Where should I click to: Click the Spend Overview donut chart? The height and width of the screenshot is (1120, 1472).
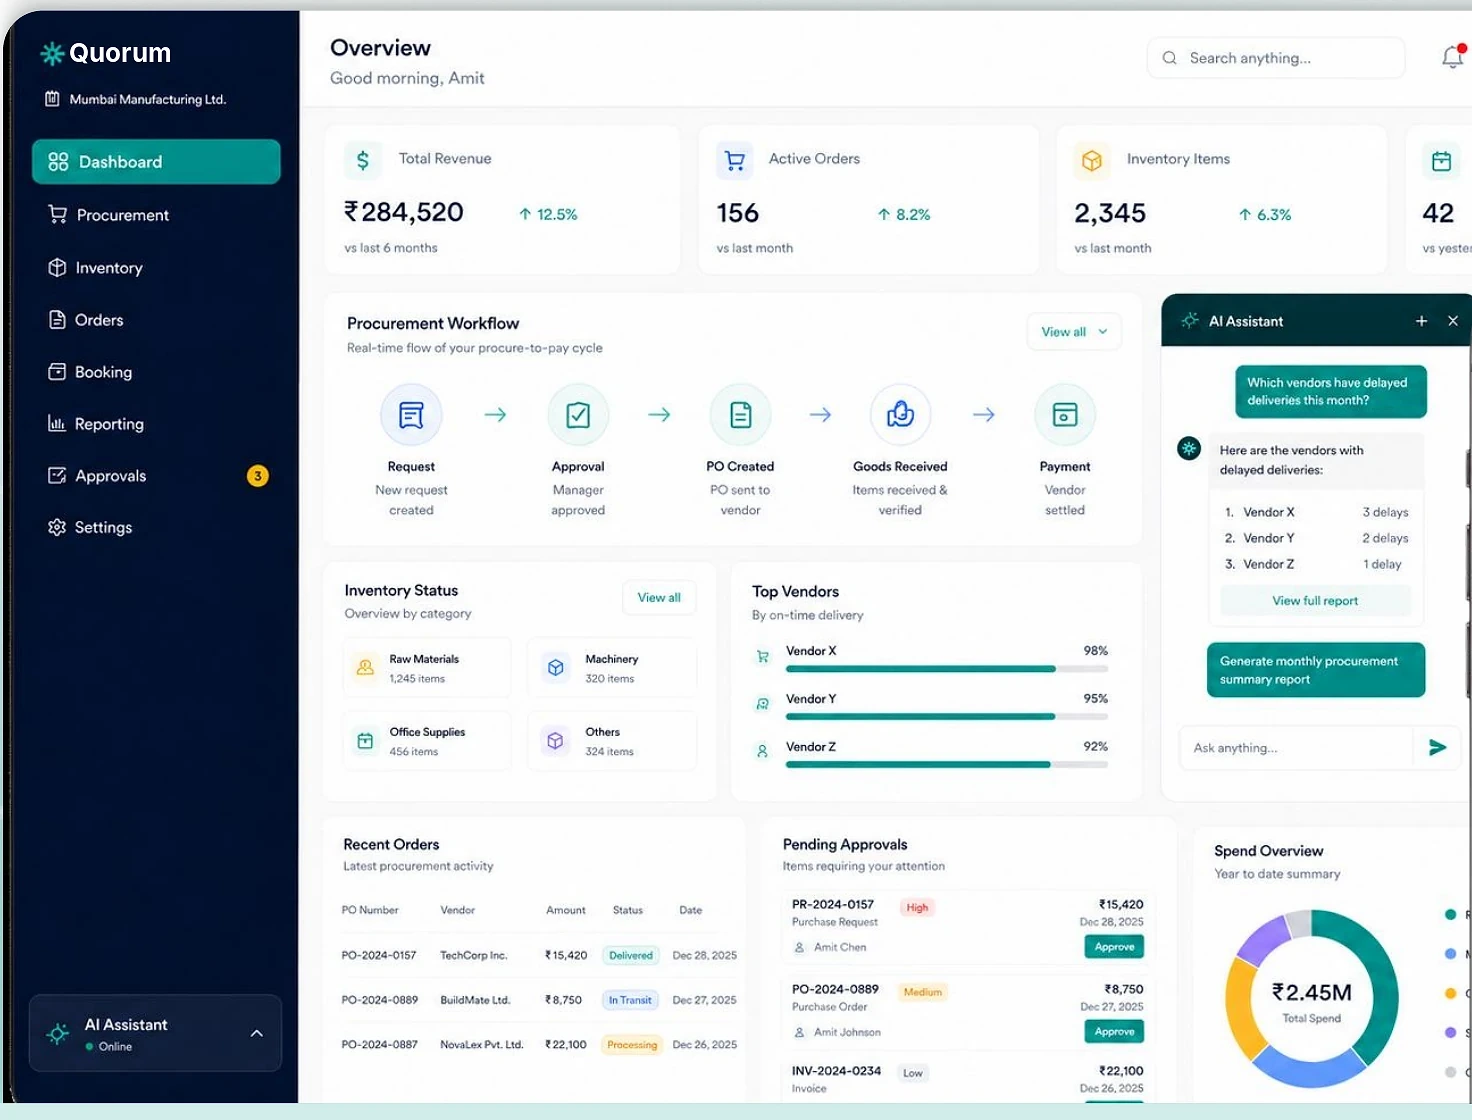click(x=1311, y=998)
